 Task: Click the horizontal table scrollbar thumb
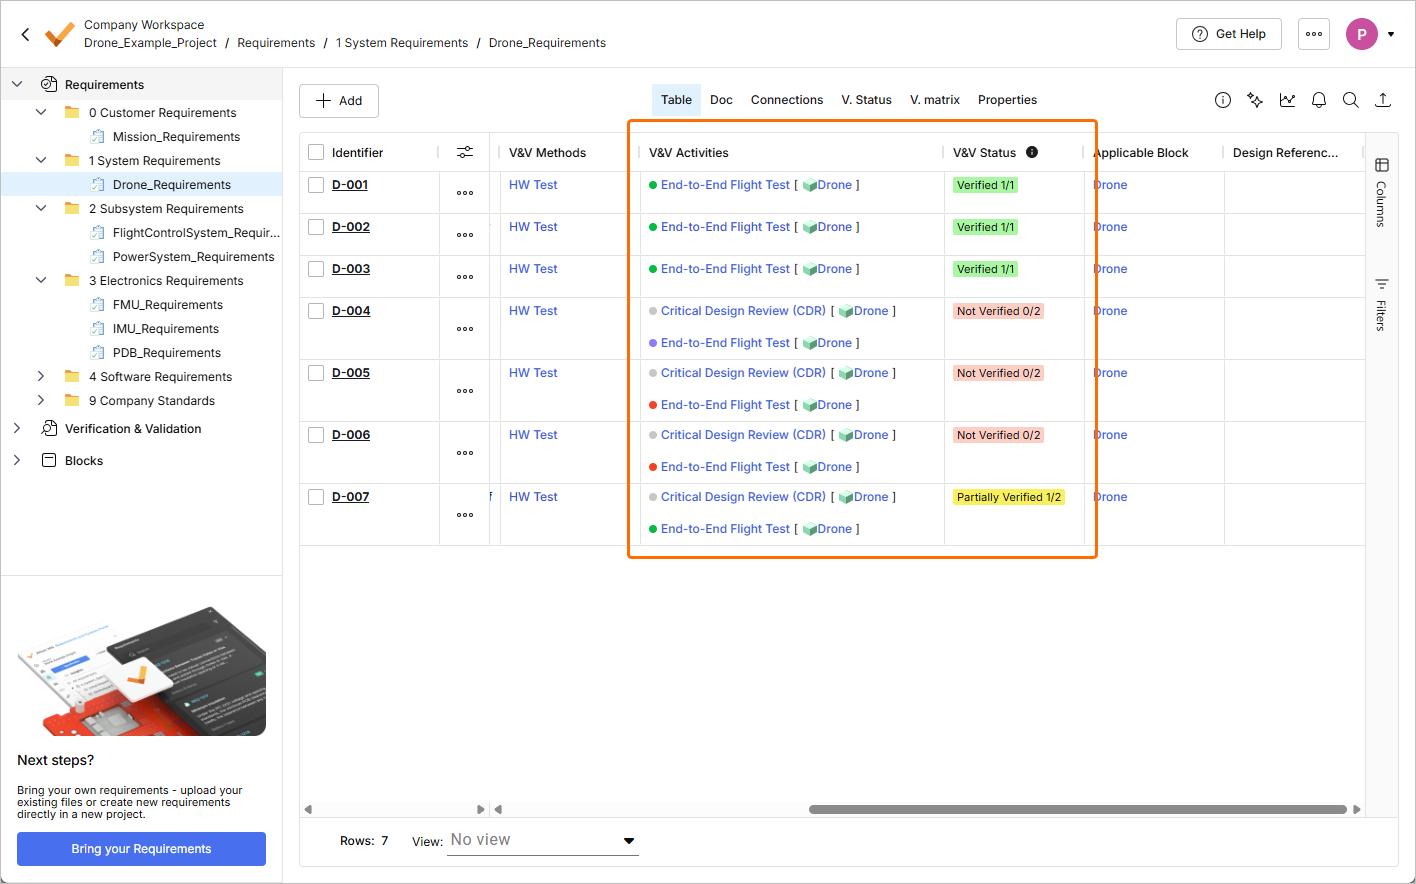[1078, 809]
